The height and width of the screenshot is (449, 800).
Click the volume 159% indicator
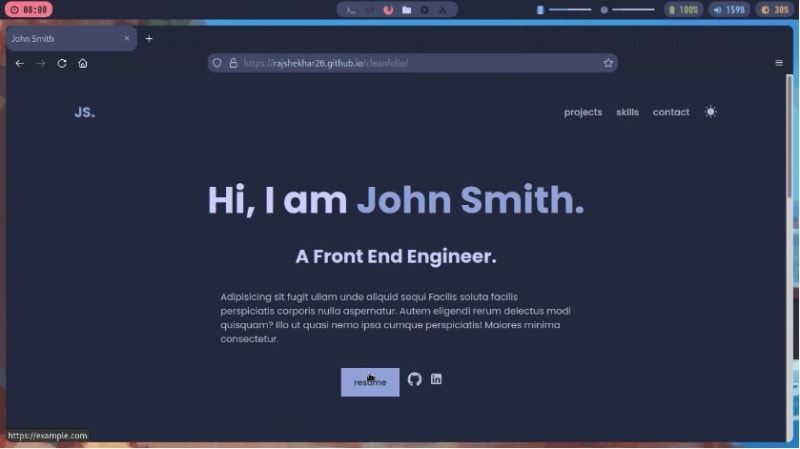click(x=729, y=9)
